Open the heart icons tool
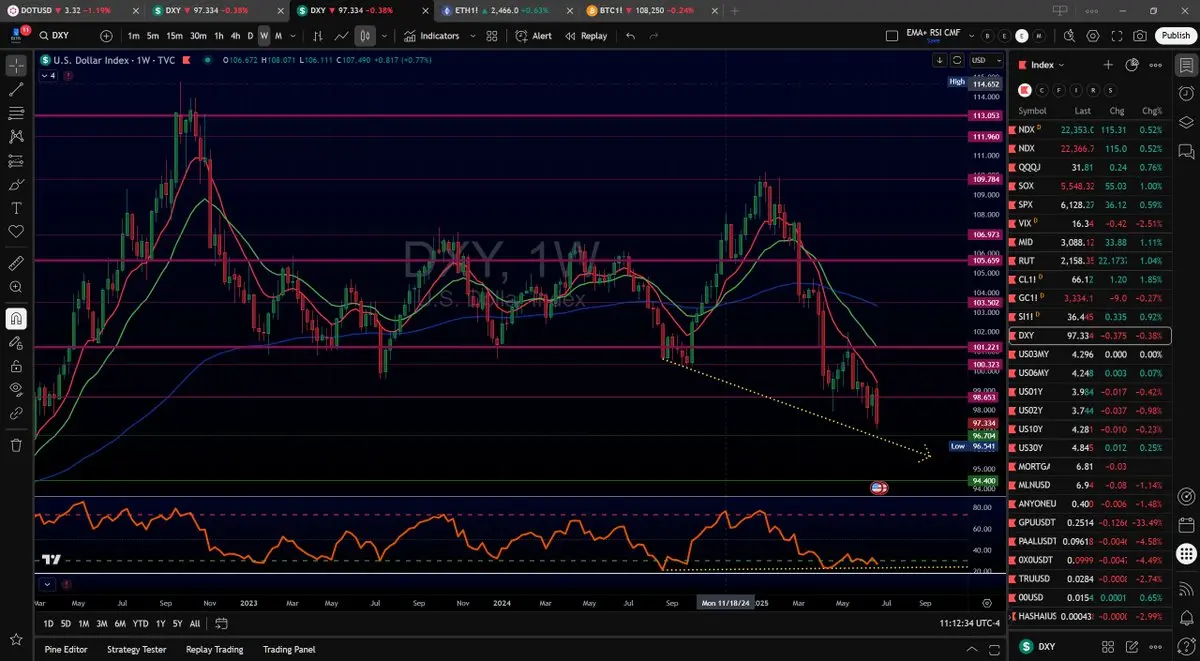The width and height of the screenshot is (1200, 661). pos(16,231)
